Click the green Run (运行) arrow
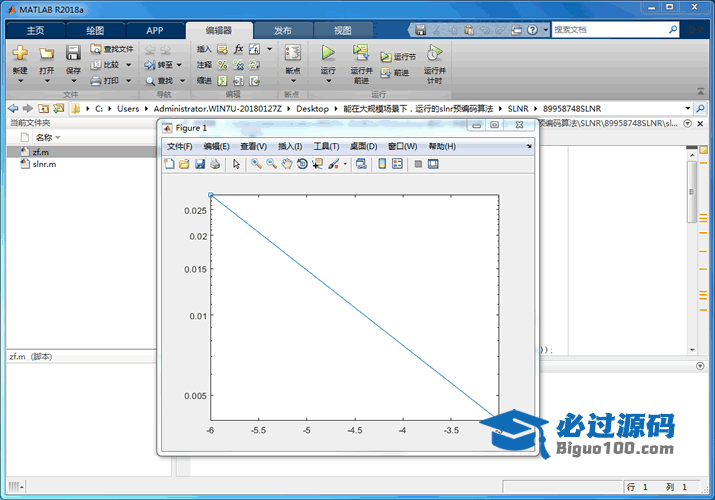 tap(328, 52)
